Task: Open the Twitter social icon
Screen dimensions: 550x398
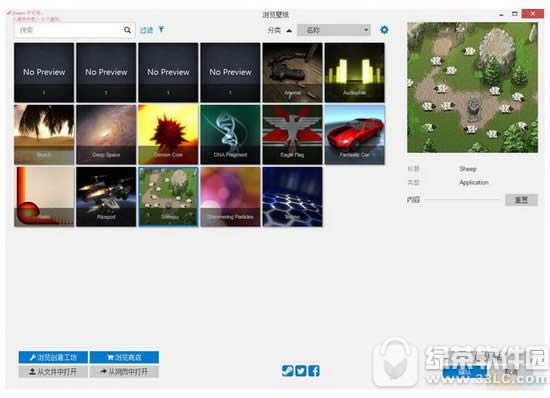Action: [x=301, y=370]
